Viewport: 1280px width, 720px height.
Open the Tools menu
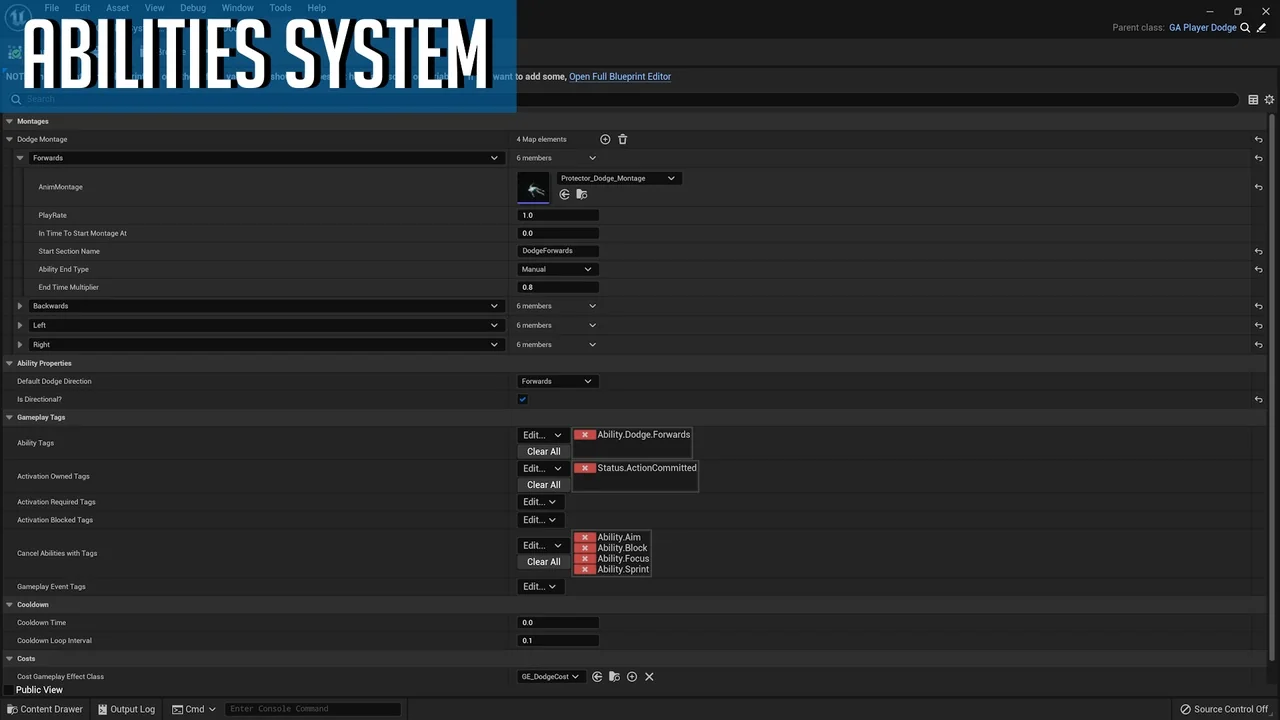(280, 8)
